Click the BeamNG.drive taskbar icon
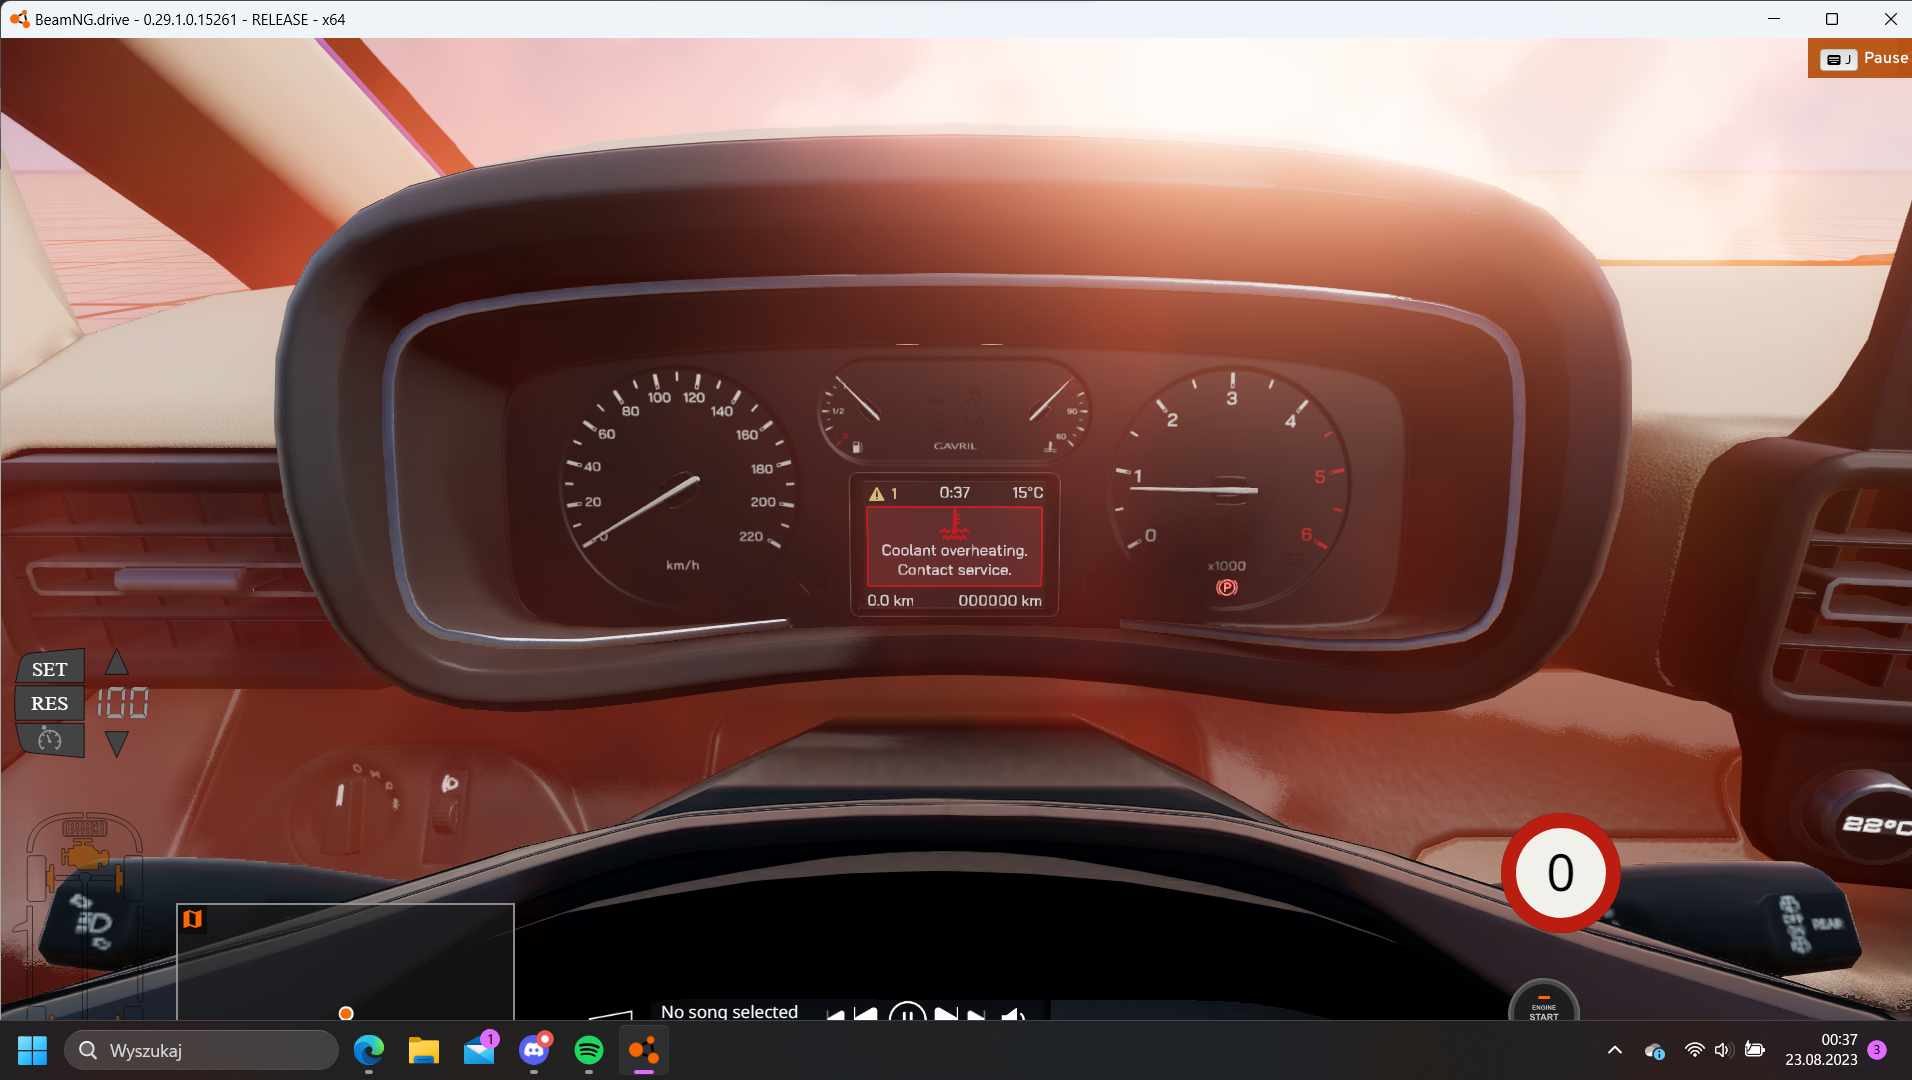Image resolution: width=1912 pixels, height=1080 pixels. tap(644, 1050)
